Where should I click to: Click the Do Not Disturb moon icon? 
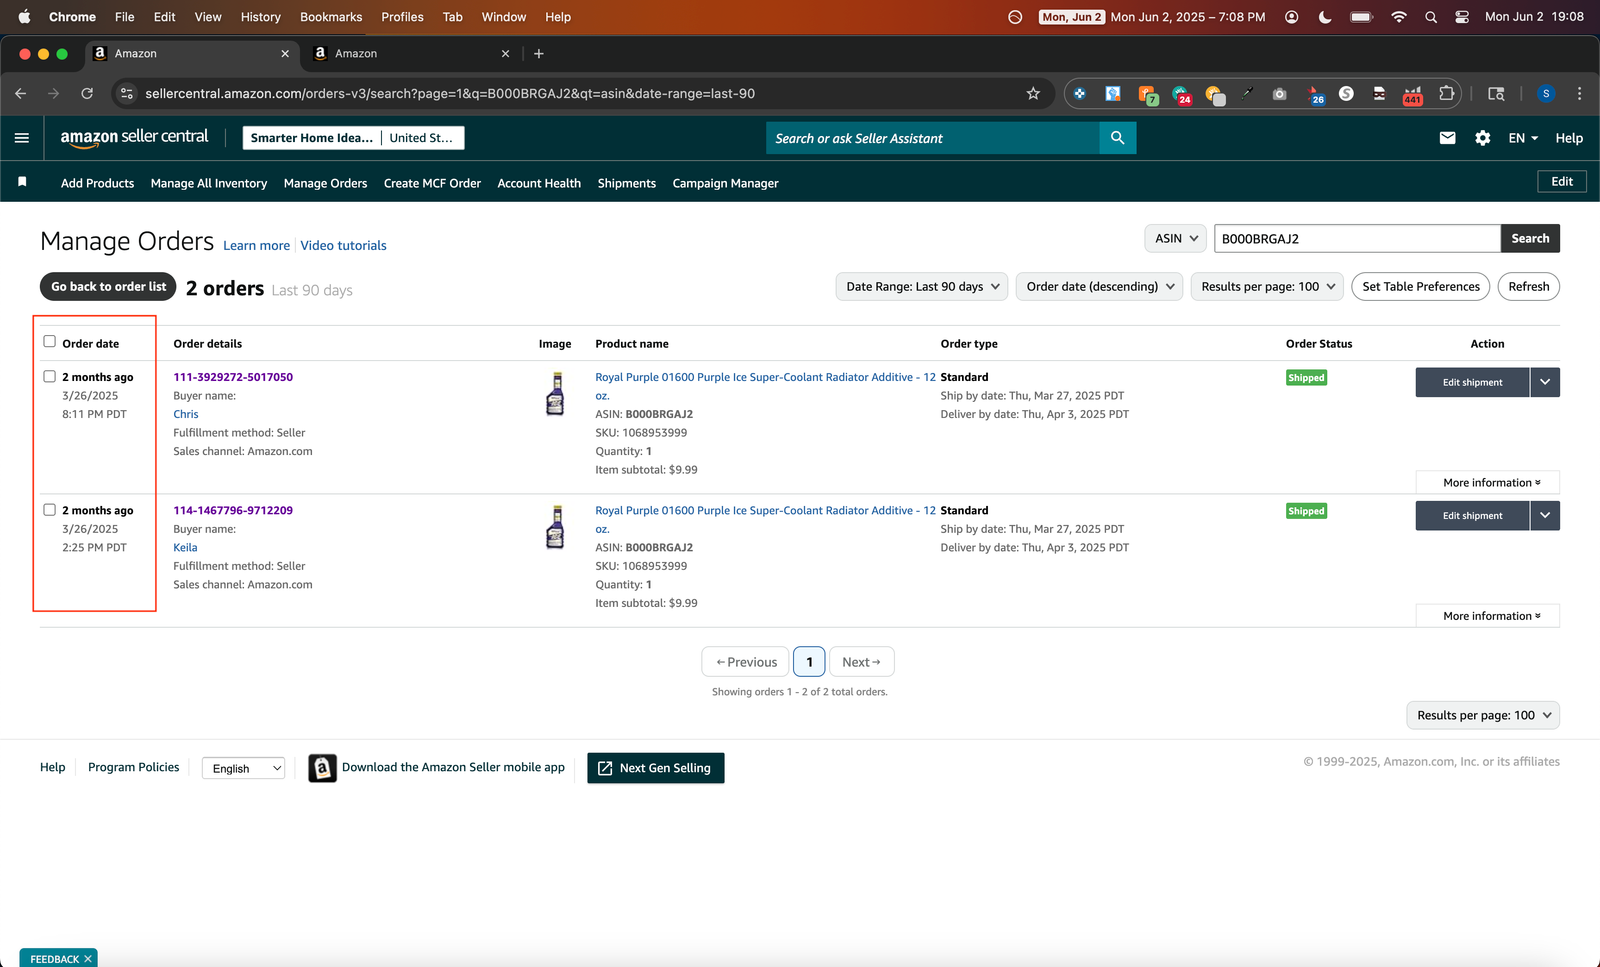pos(1325,17)
